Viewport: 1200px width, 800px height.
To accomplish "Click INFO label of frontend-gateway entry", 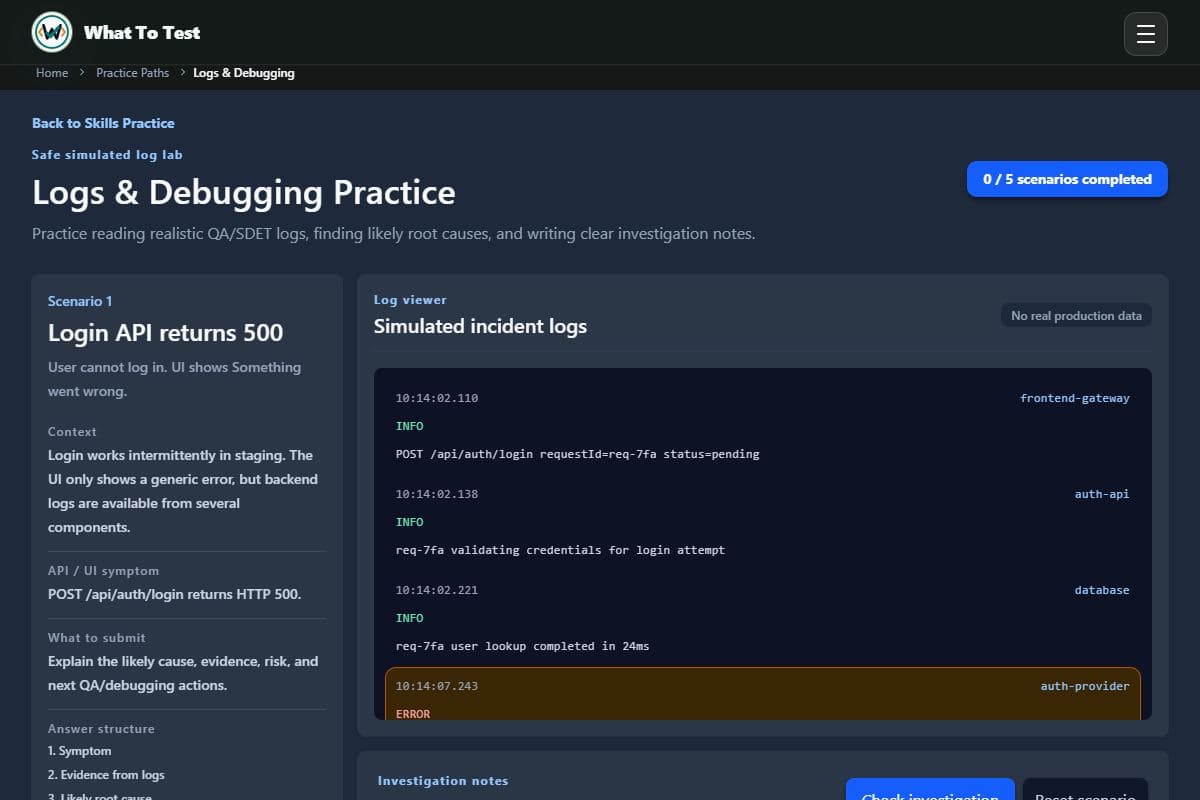I will click(x=410, y=426).
